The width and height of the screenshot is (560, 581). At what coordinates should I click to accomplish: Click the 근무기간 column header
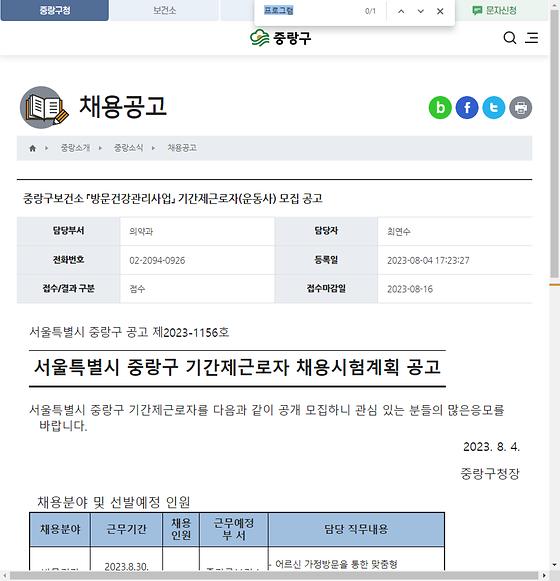click(x=126, y=529)
